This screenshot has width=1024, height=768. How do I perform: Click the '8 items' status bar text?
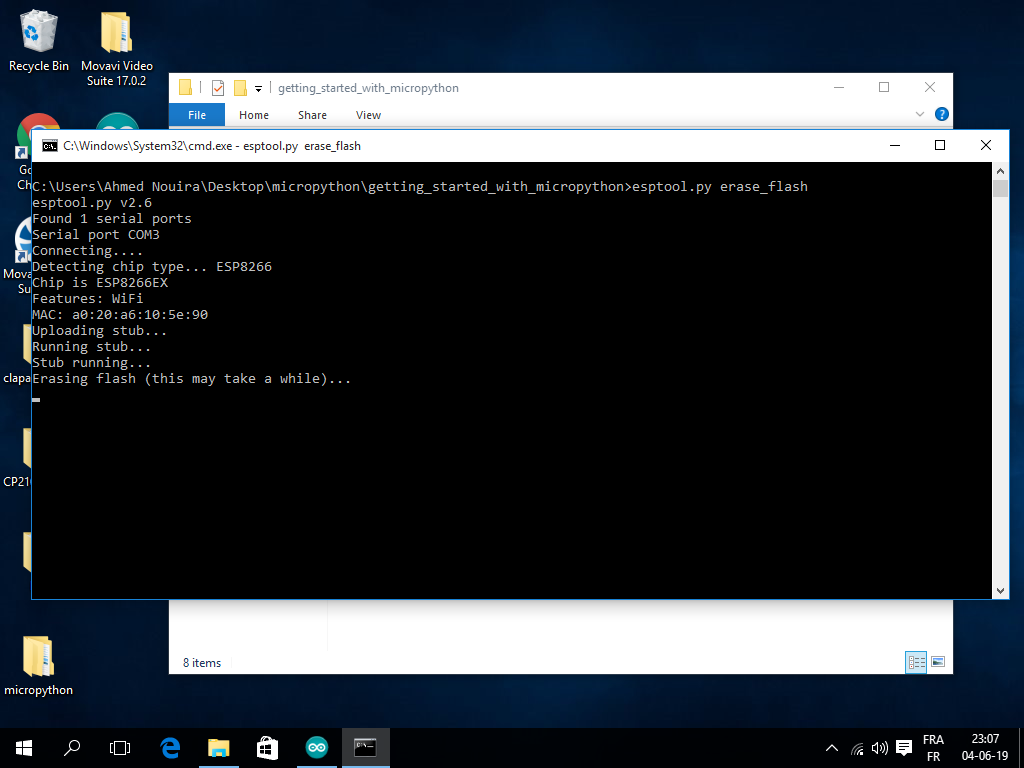point(202,663)
